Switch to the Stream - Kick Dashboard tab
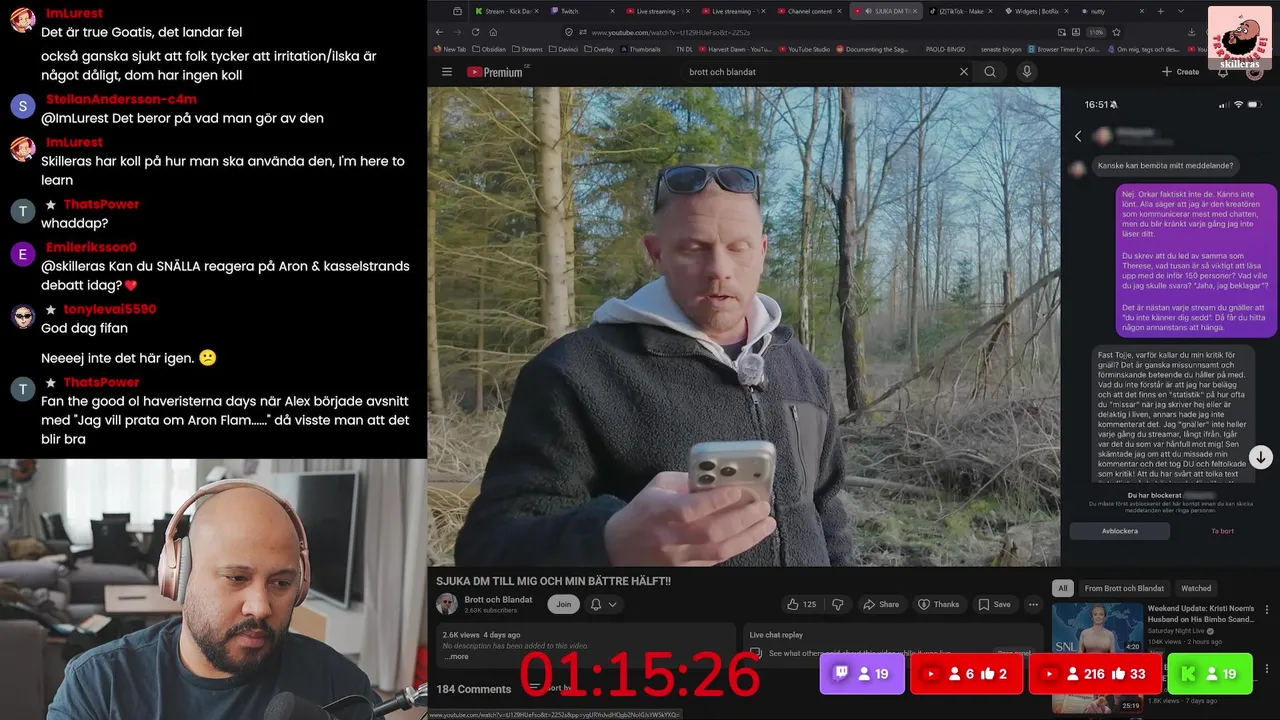 point(507,11)
